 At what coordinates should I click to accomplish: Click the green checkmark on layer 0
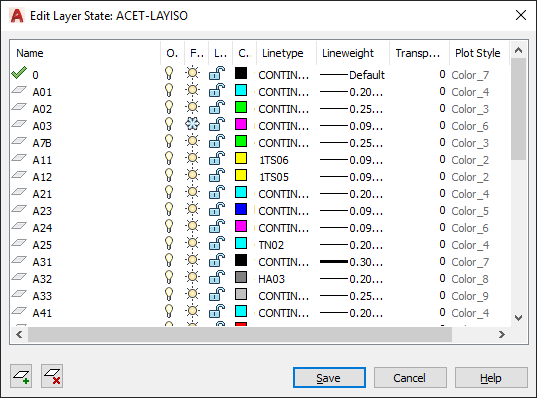pos(19,73)
